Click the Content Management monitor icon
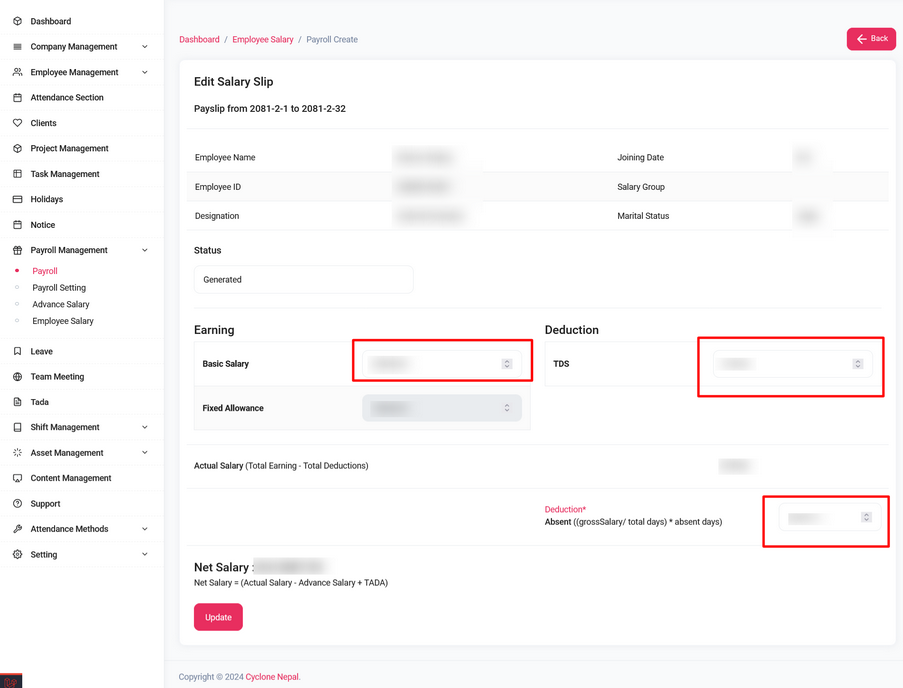The image size is (903, 688). click(17, 478)
